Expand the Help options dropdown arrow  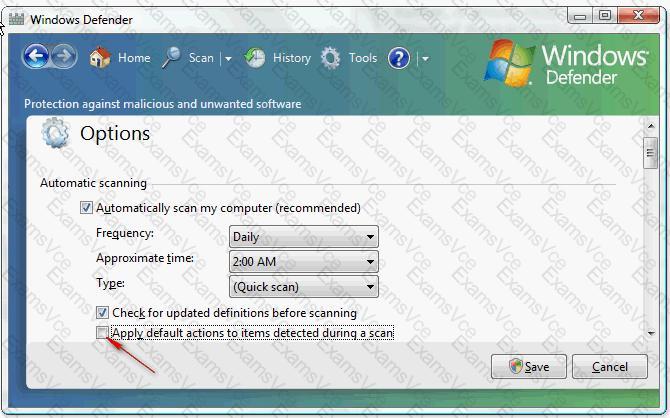coord(425,59)
